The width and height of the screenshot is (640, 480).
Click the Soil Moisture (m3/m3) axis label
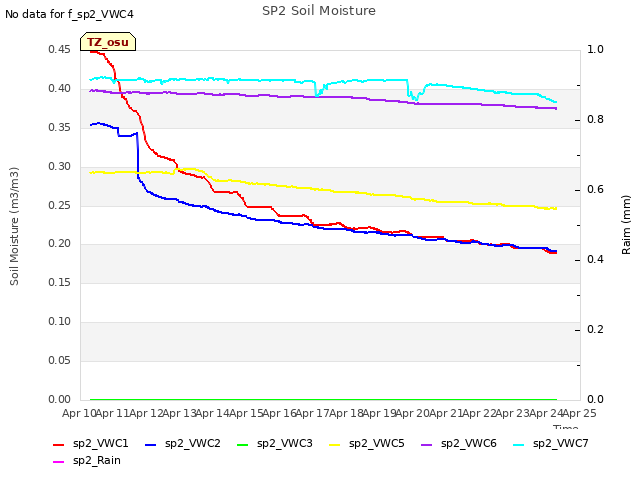pyautogui.click(x=14, y=226)
